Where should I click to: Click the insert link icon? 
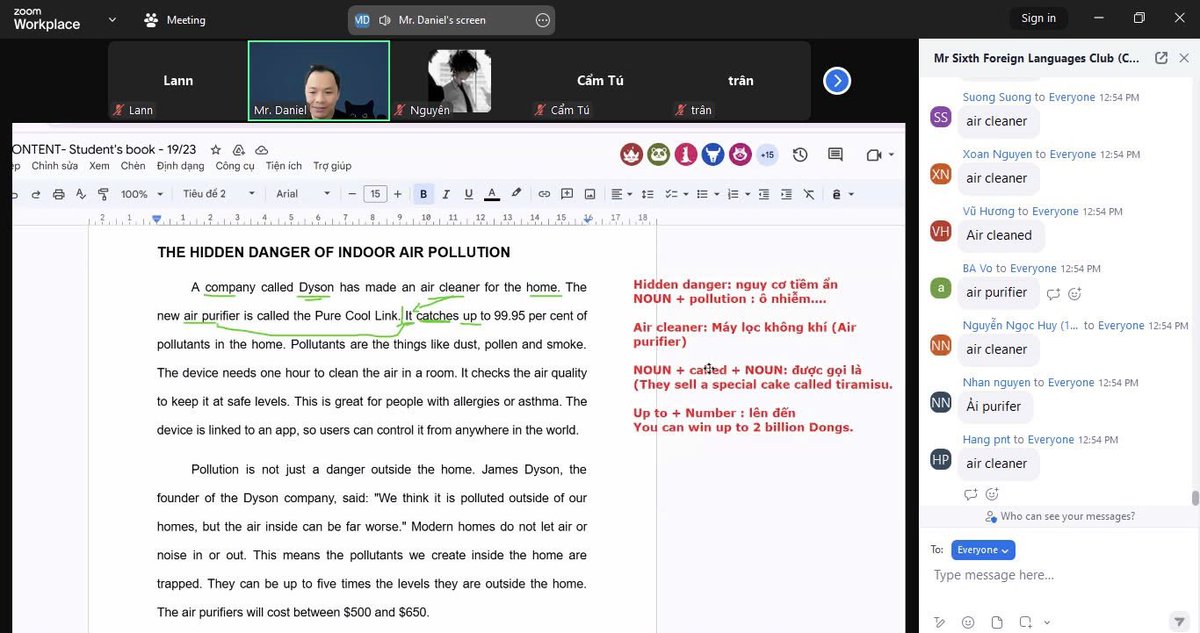coord(544,194)
